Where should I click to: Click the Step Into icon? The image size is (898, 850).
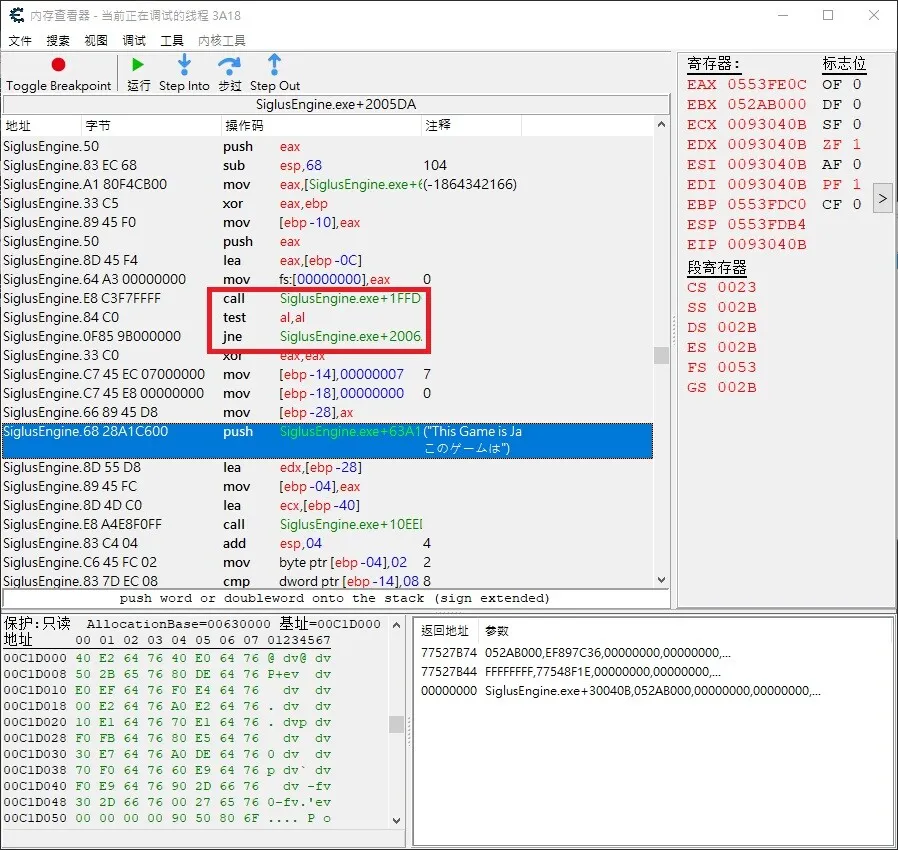pyautogui.click(x=184, y=65)
